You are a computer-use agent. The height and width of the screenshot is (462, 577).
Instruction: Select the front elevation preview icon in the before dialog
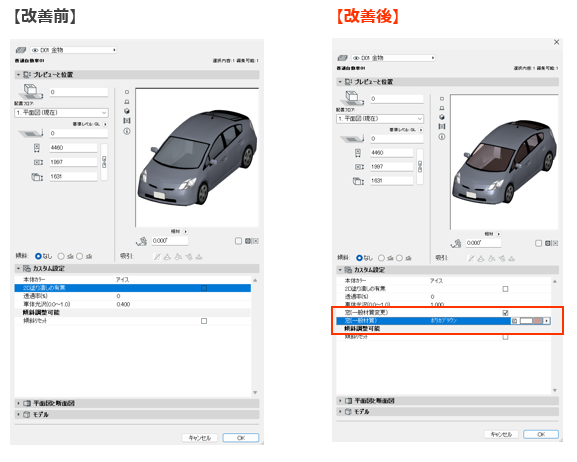point(127,102)
